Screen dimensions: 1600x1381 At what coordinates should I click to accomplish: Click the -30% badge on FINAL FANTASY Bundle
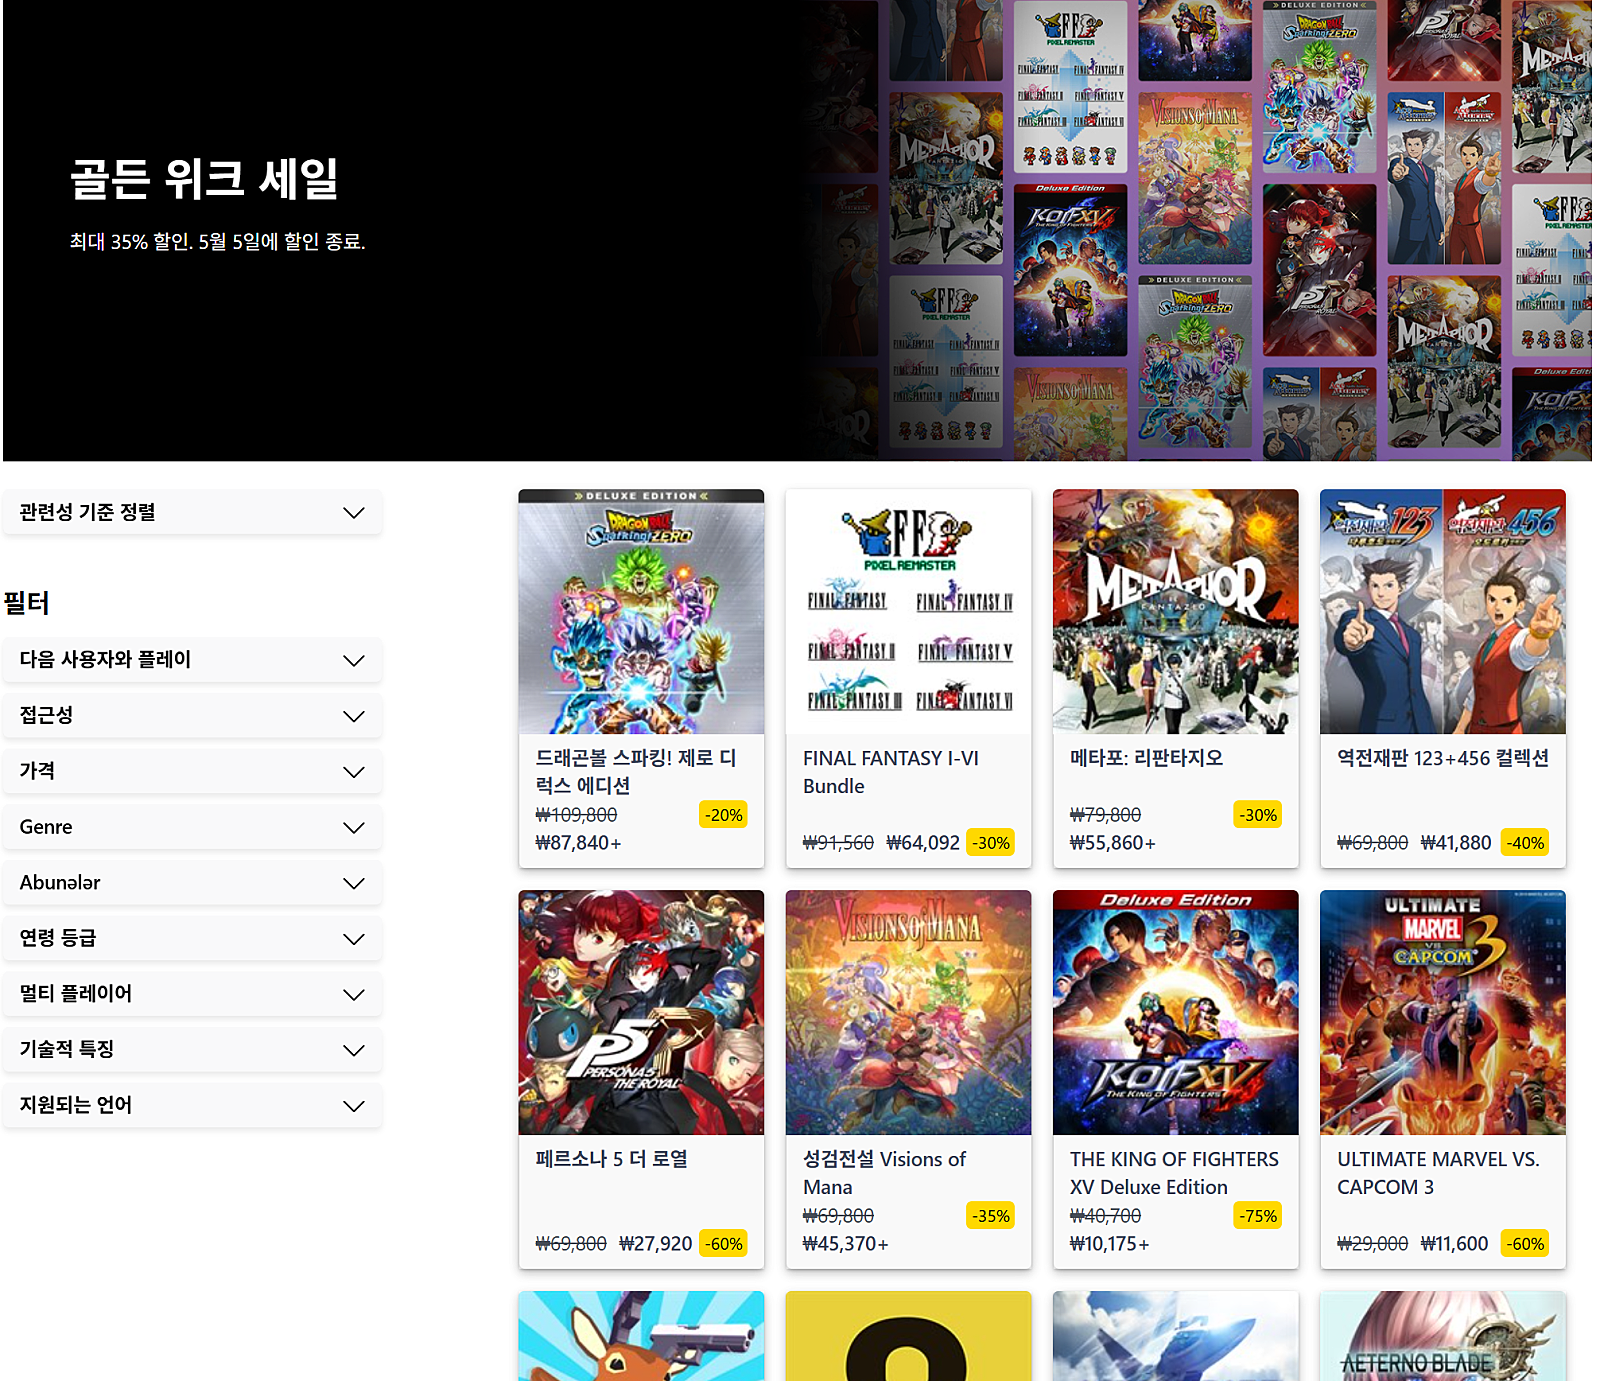pyautogui.click(x=991, y=843)
